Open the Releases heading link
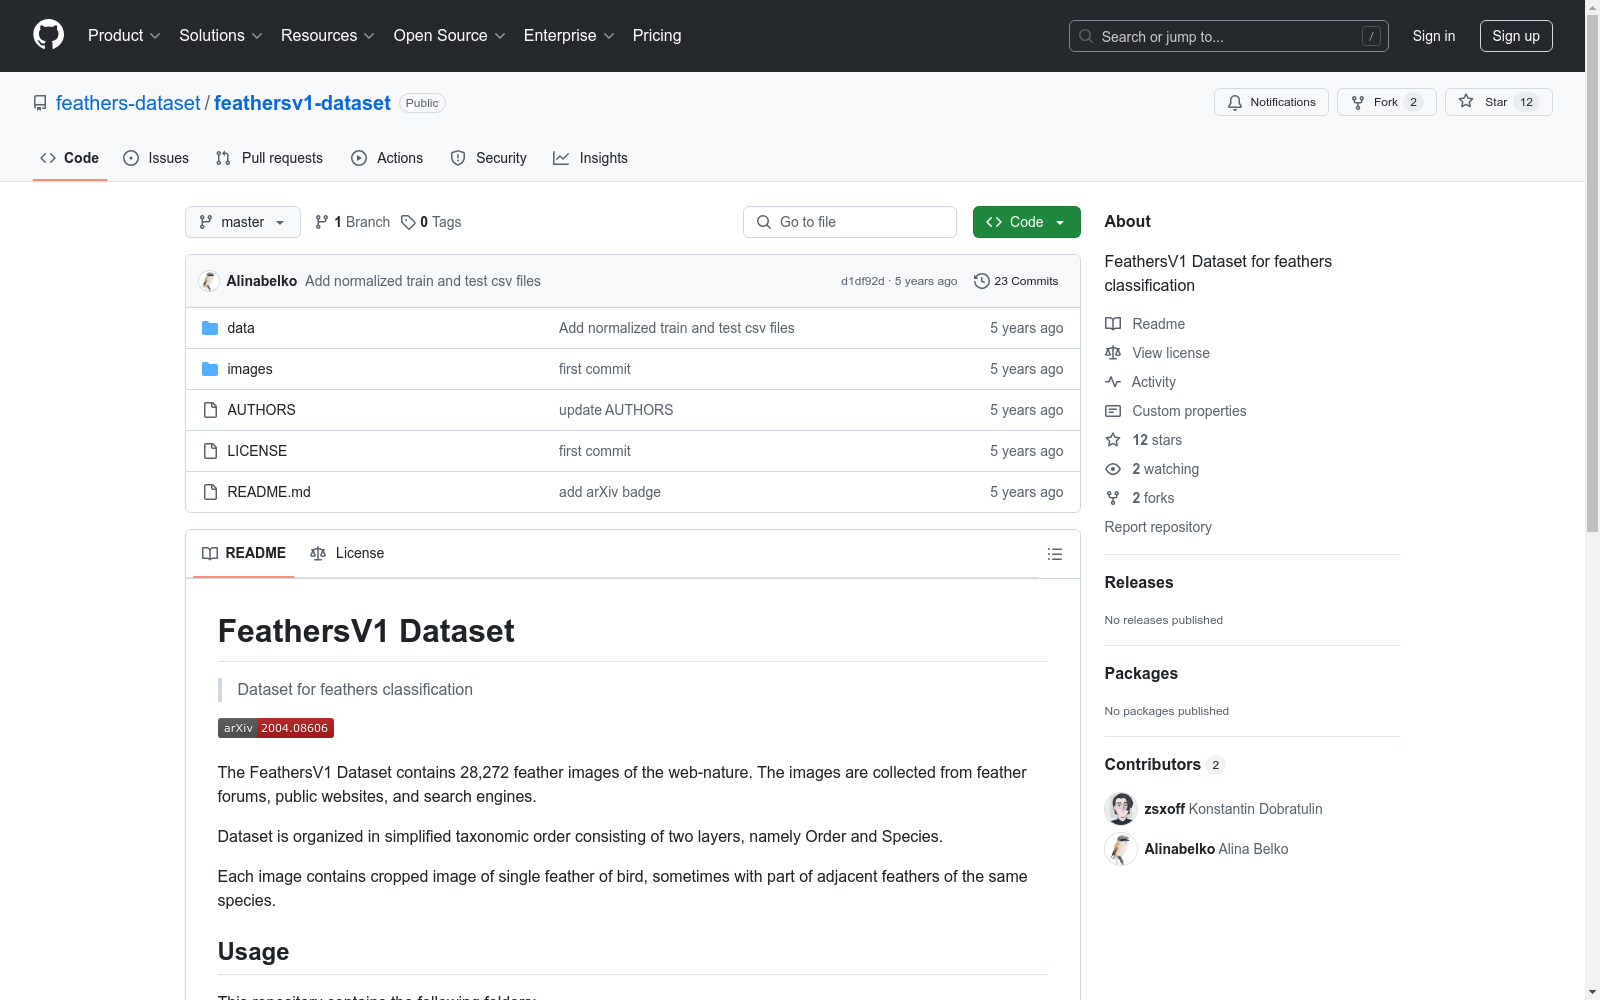Screen dimensions: 1600x1000 (x=1139, y=582)
